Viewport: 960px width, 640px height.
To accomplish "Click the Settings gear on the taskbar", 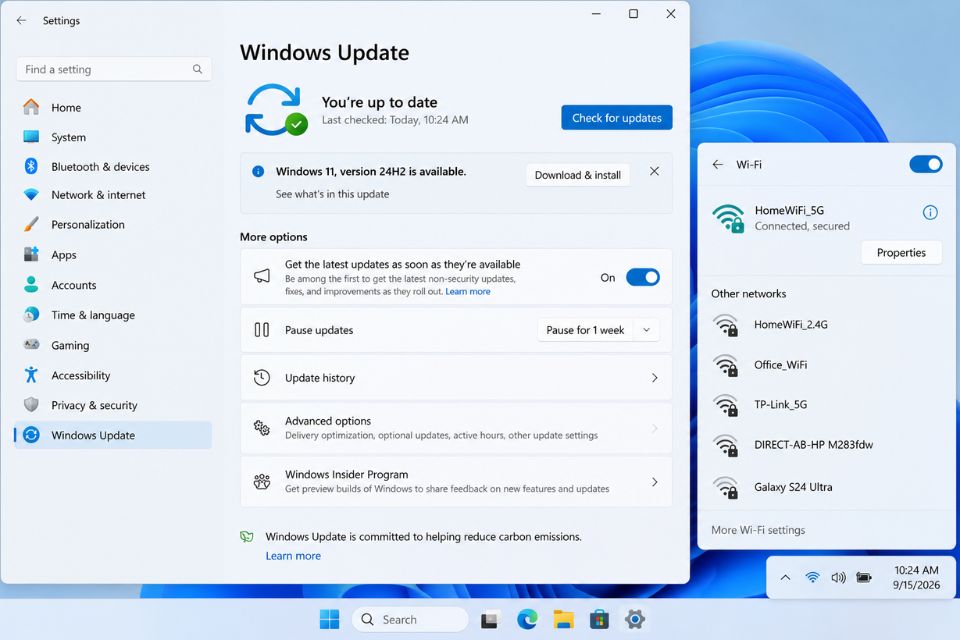I will (635, 620).
